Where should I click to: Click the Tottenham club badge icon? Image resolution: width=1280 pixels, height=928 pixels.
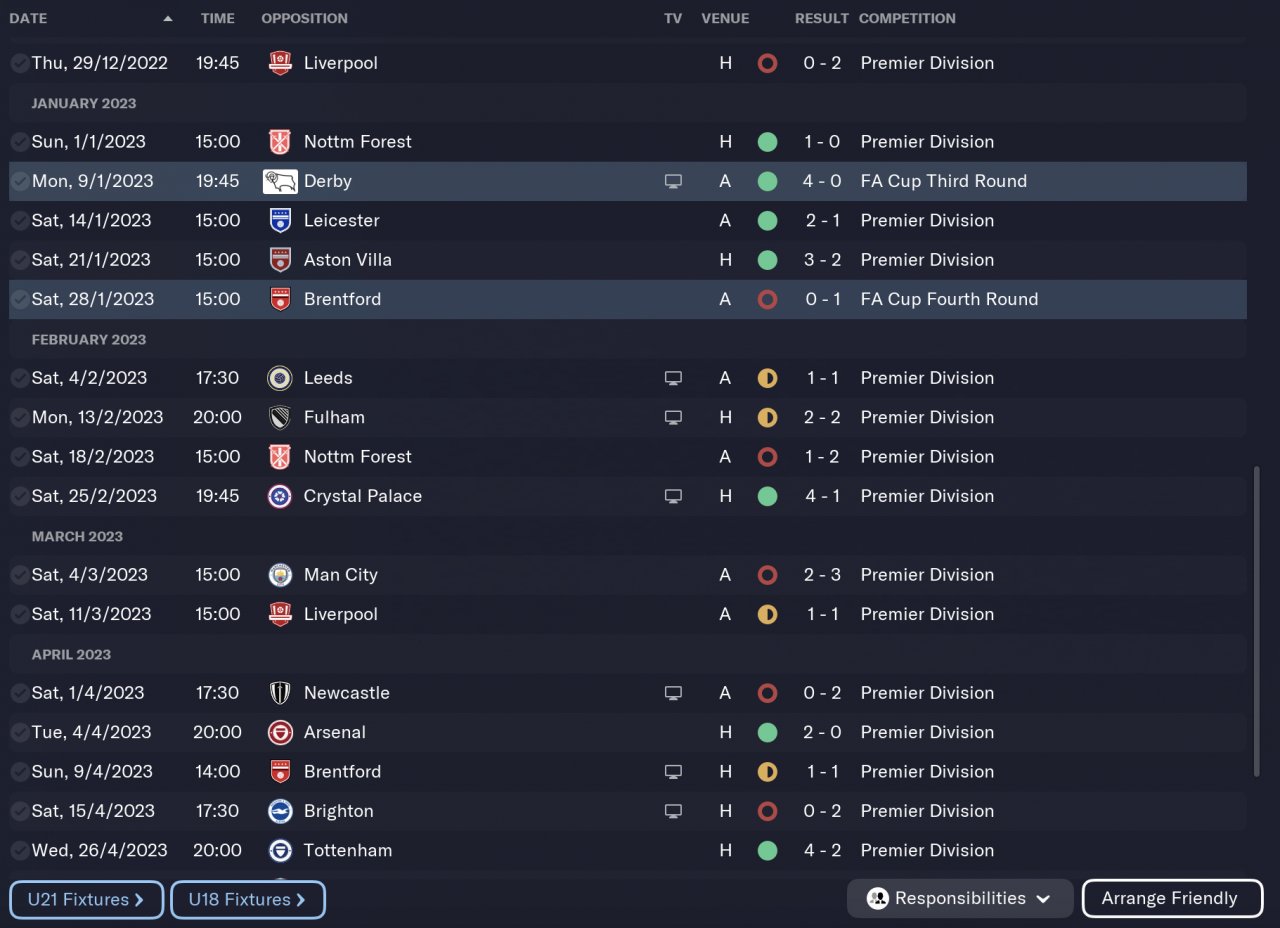coord(280,850)
